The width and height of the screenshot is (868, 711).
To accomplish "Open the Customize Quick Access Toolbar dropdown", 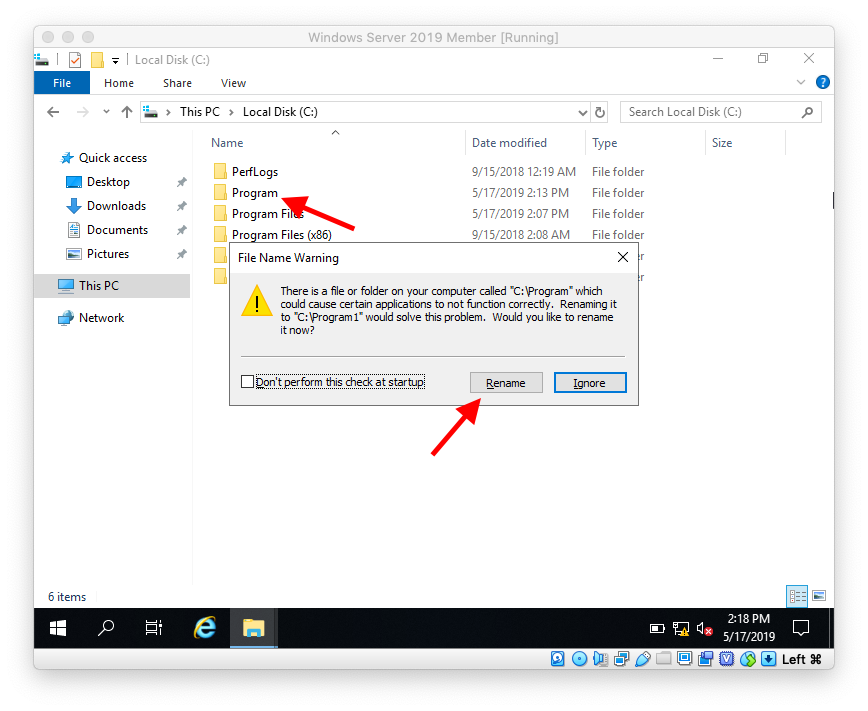I will 115,60.
